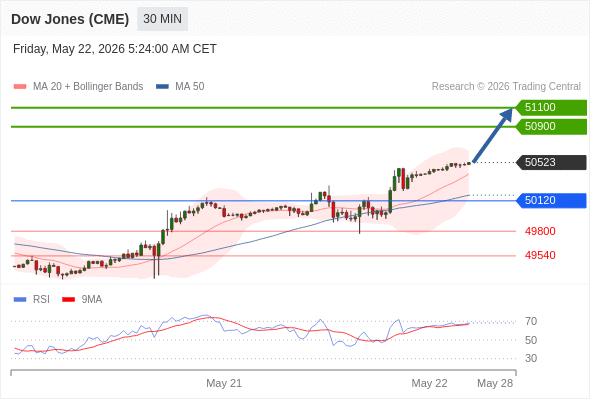This screenshot has height=400, width=590.
Task: Toggle the RSI legend entry
Action: (x=32, y=300)
